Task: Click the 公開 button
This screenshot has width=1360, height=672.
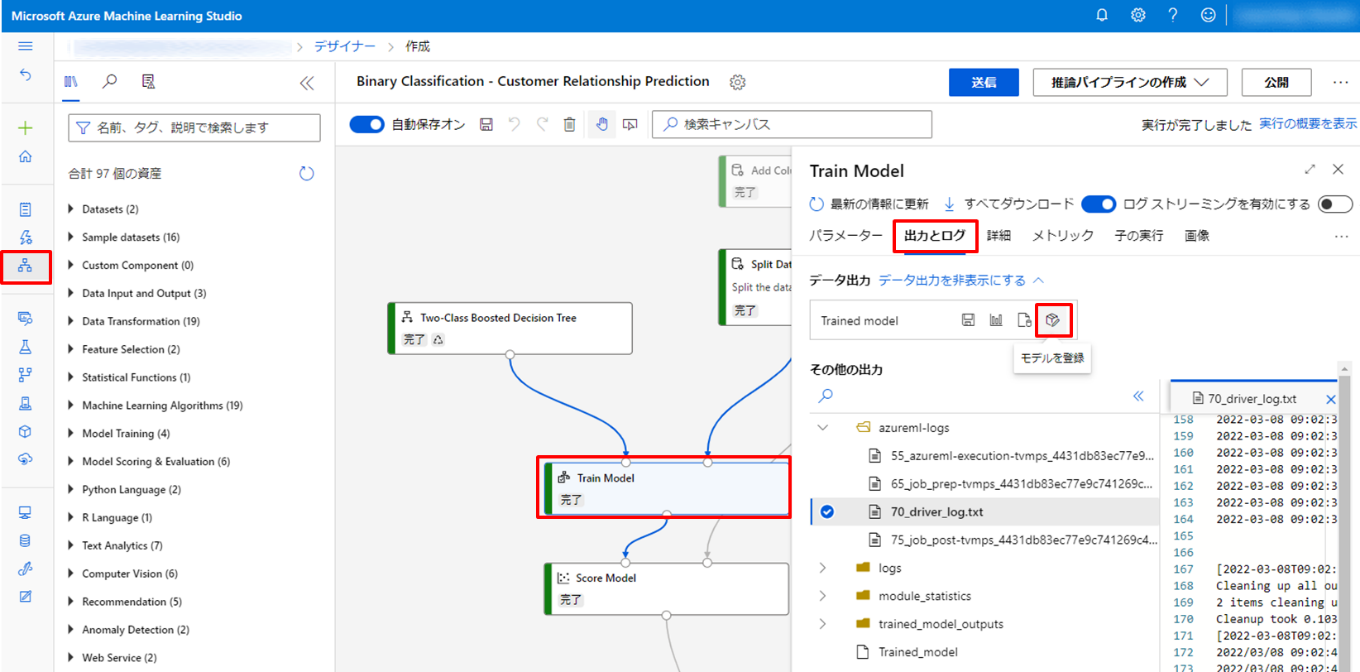Action: (x=1276, y=82)
